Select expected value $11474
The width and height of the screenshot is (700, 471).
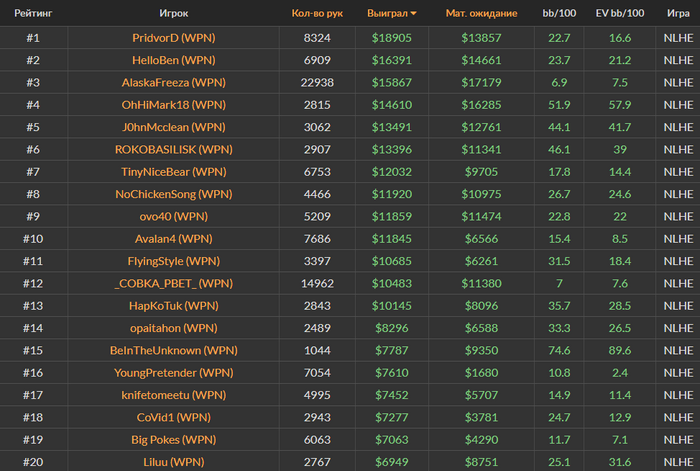[481, 217]
